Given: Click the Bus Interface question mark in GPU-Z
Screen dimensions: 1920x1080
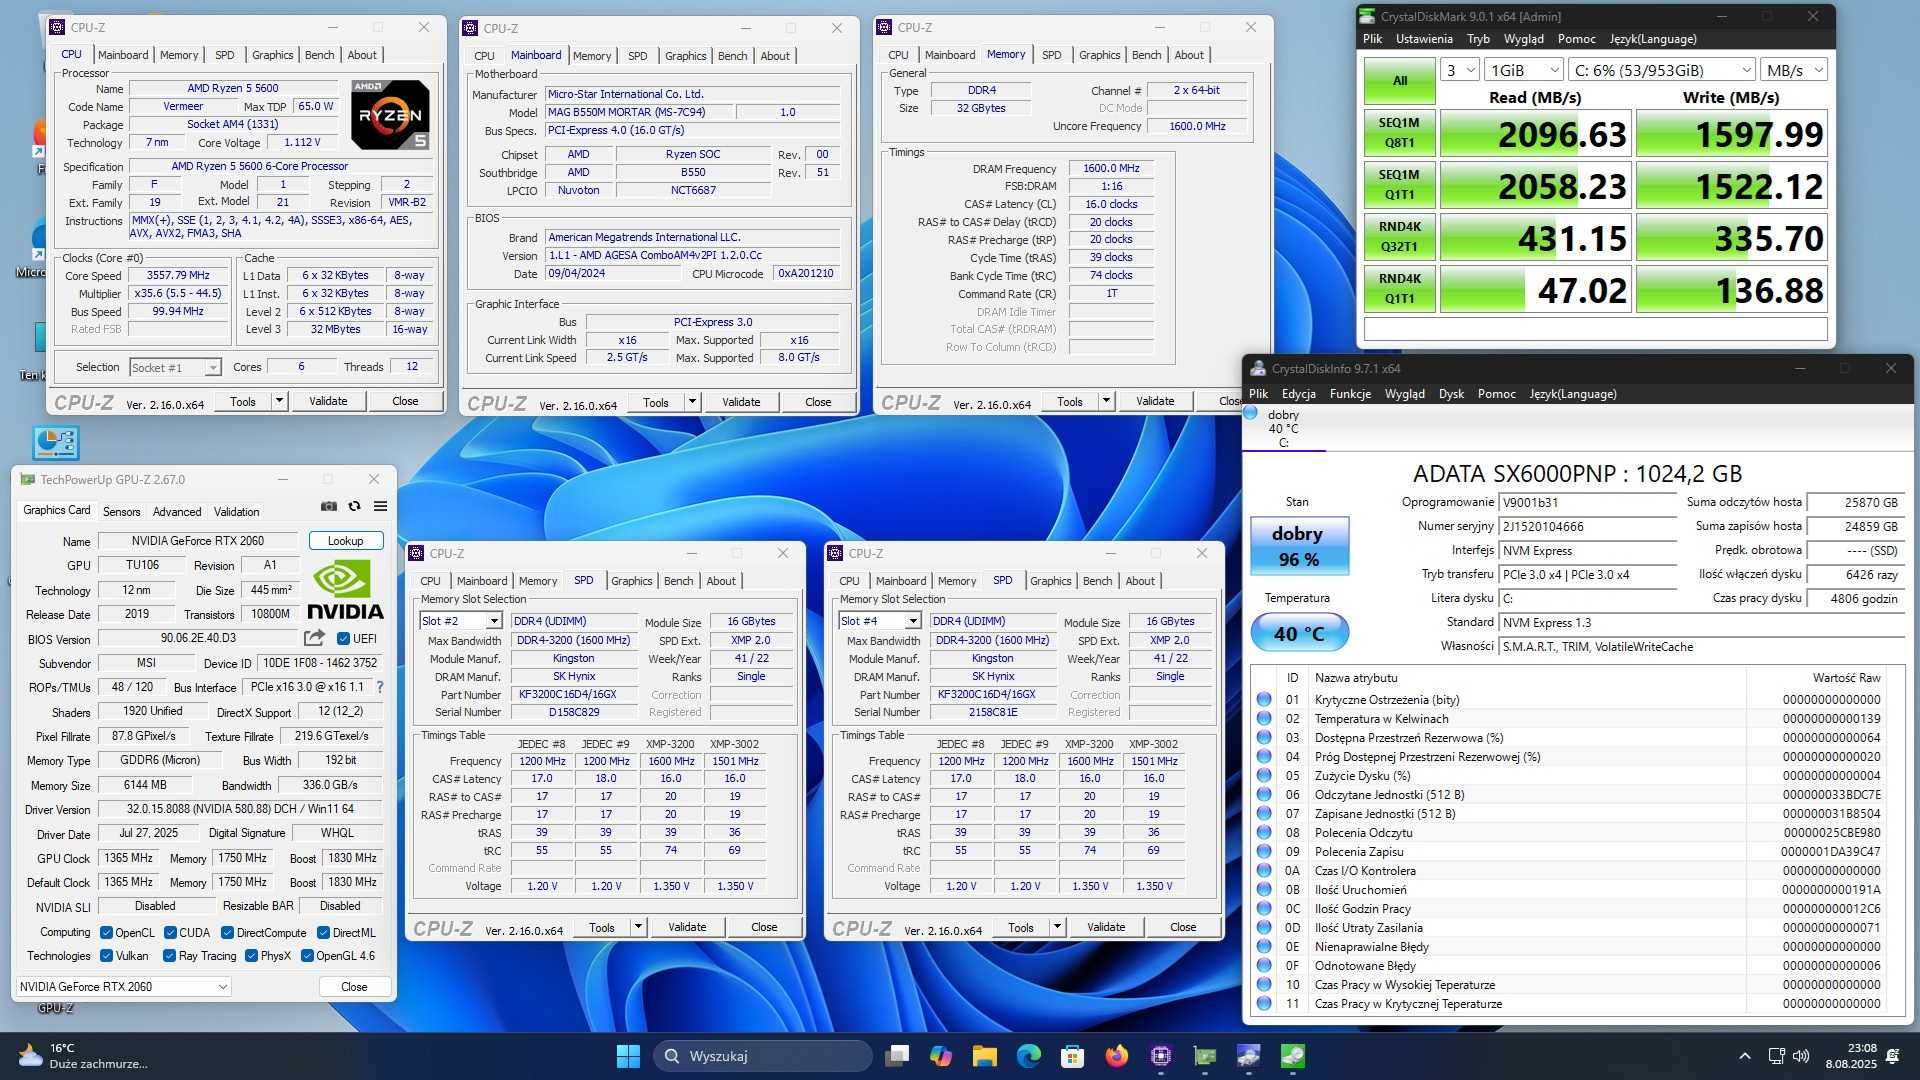Looking at the screenshot, I should point(380,687).
